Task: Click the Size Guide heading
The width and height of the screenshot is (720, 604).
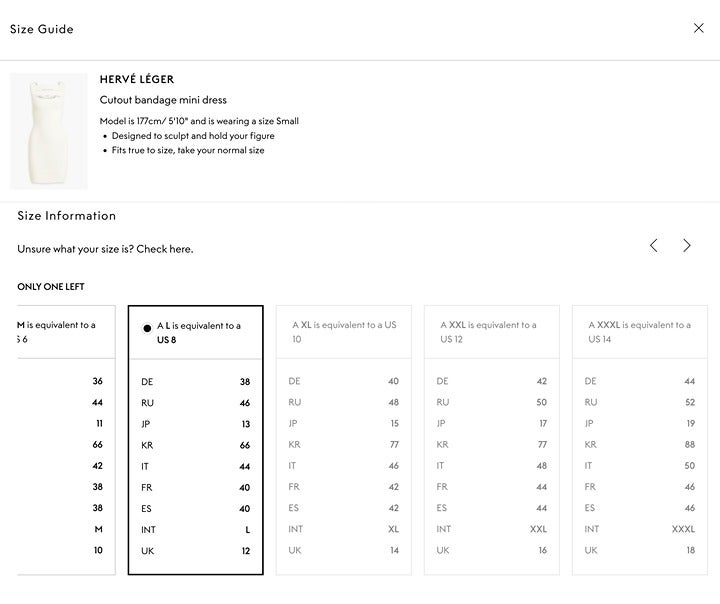Action: click(x=42, y=29)
